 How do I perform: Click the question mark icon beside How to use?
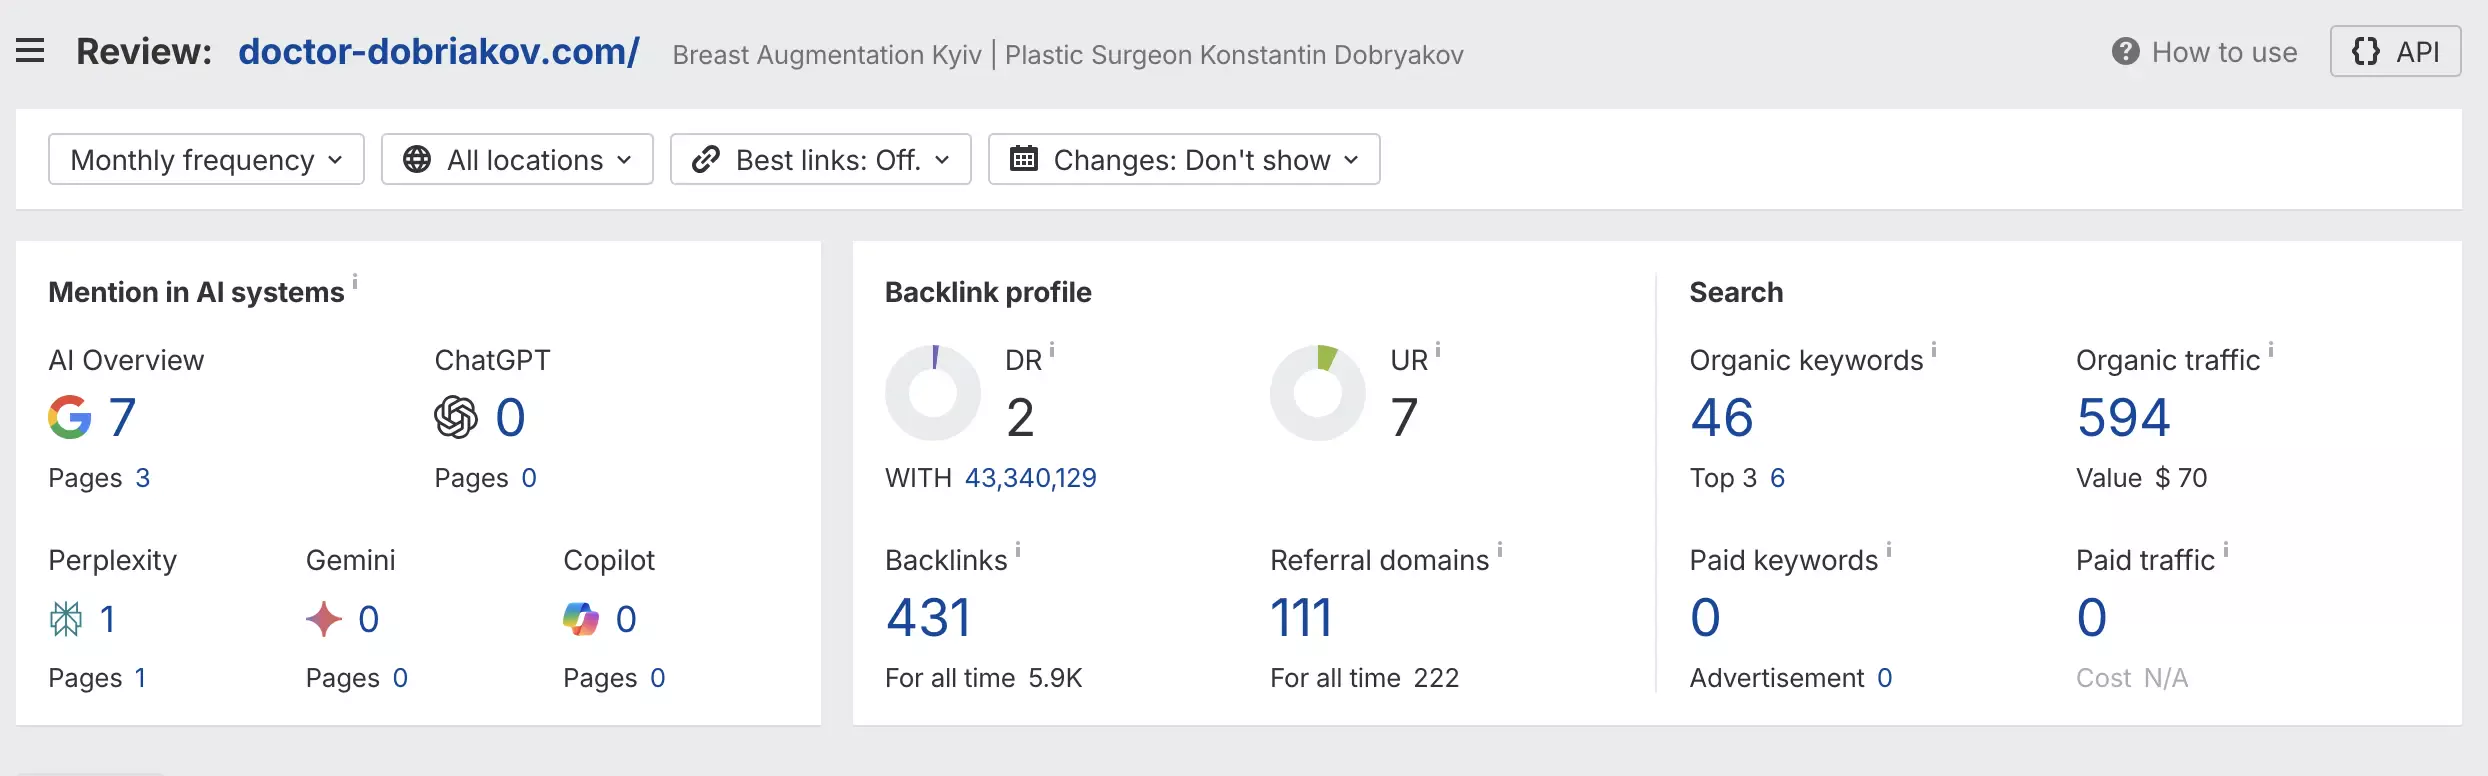(2126, 51)
